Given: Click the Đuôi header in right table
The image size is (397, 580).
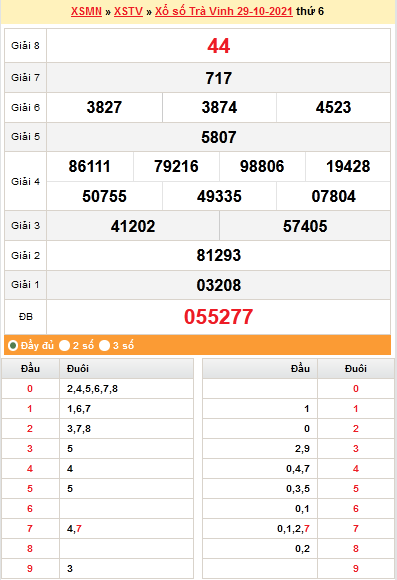Looking at the screenshot, I should (356, 368).
